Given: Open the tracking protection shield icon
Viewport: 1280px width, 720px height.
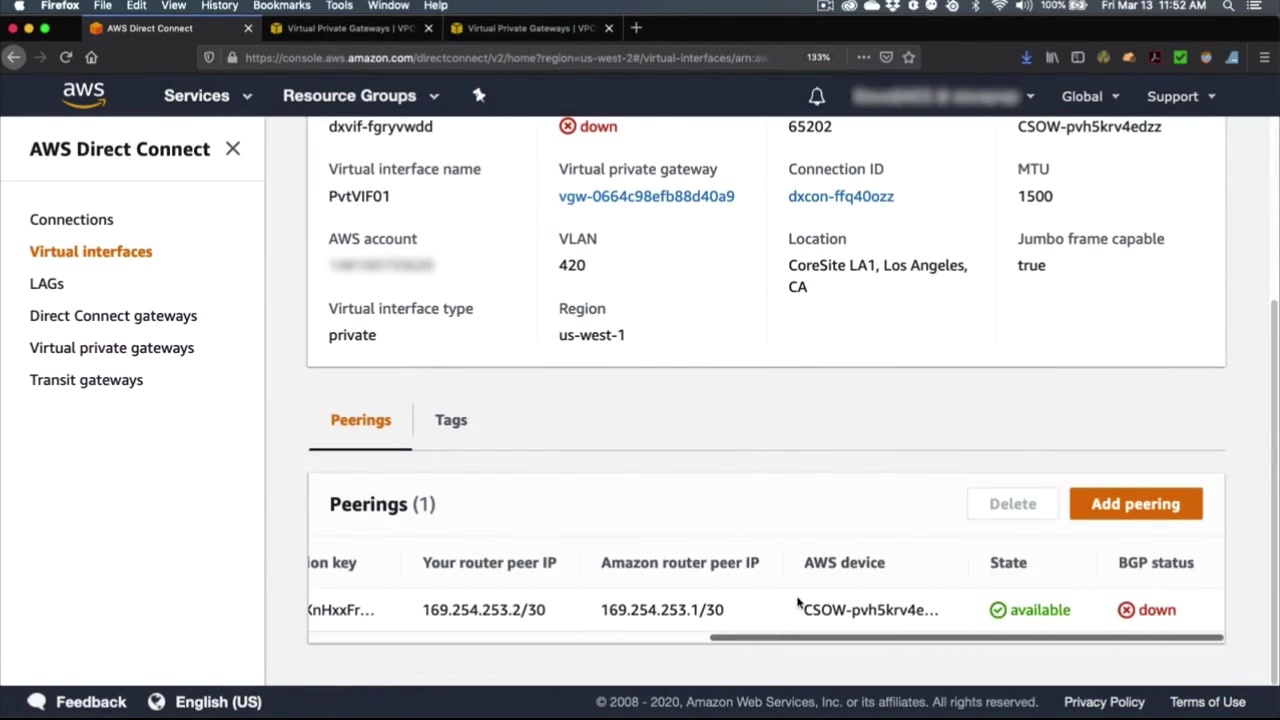Looking at the screenshot, I should tap(209, 57).
